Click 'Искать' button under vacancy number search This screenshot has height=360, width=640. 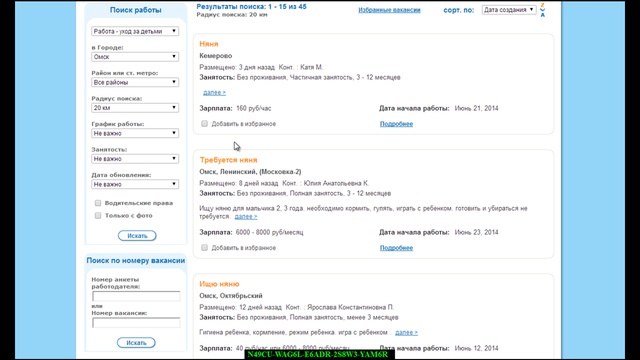pos(136,342)
